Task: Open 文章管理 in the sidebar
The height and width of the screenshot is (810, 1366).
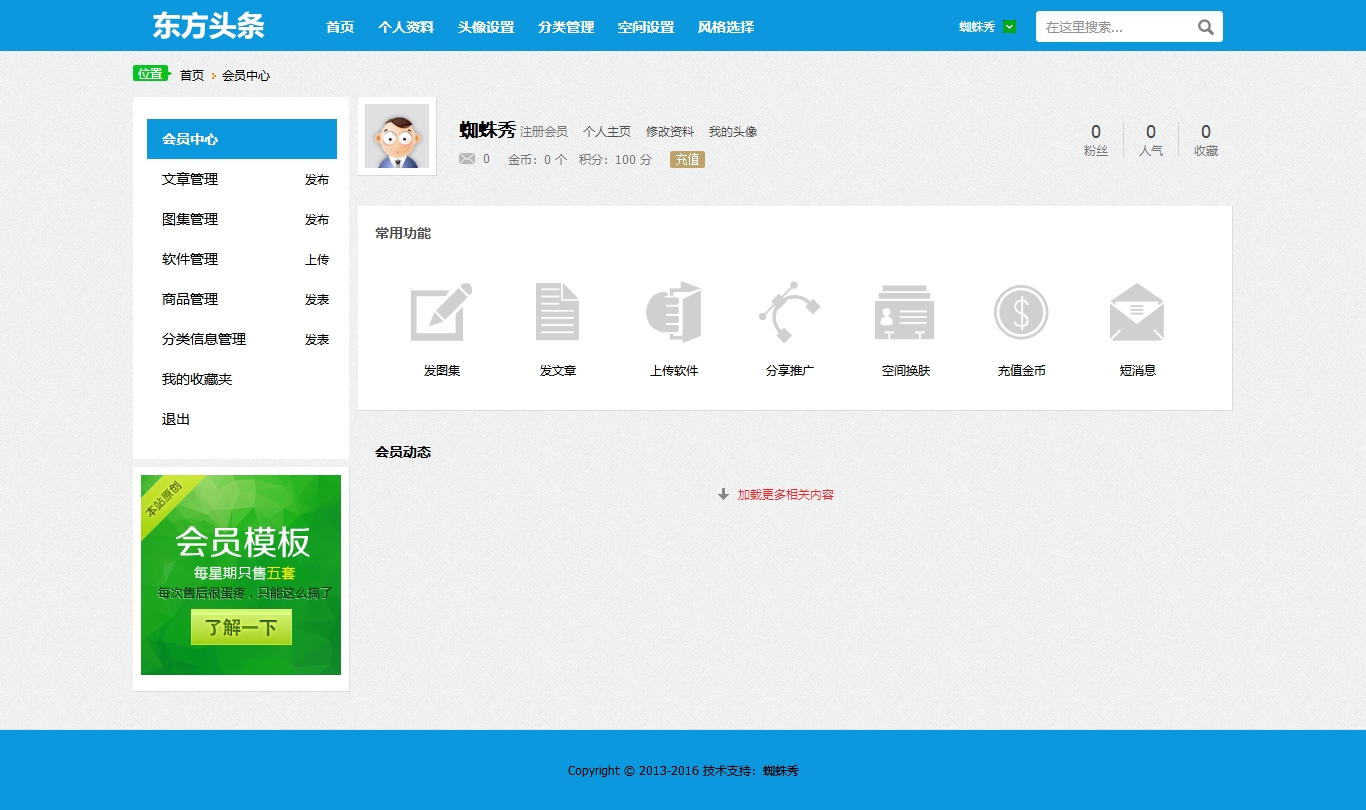Action: [190, 179]
